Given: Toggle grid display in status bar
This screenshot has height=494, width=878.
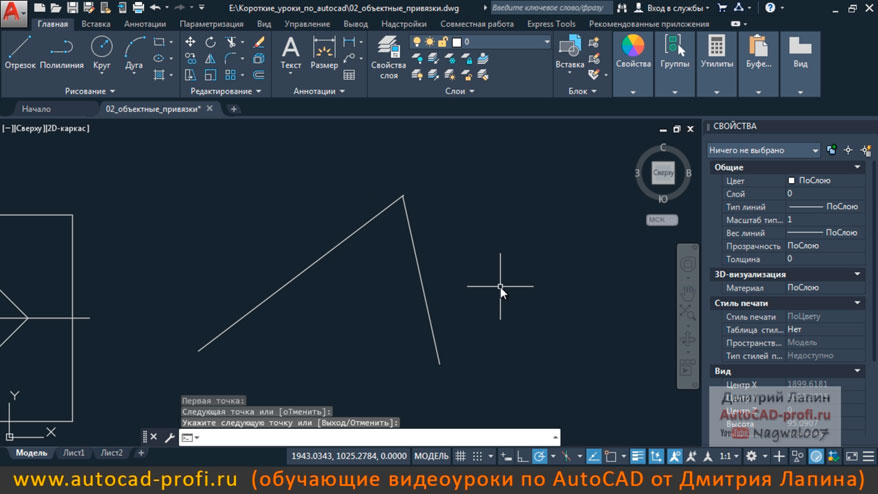Looking at the screenshot, I should coord(461,456).
